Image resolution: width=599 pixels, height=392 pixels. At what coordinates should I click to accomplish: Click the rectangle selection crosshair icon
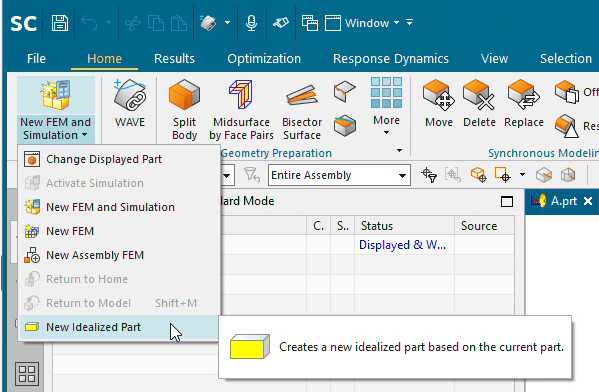point(502,175)
